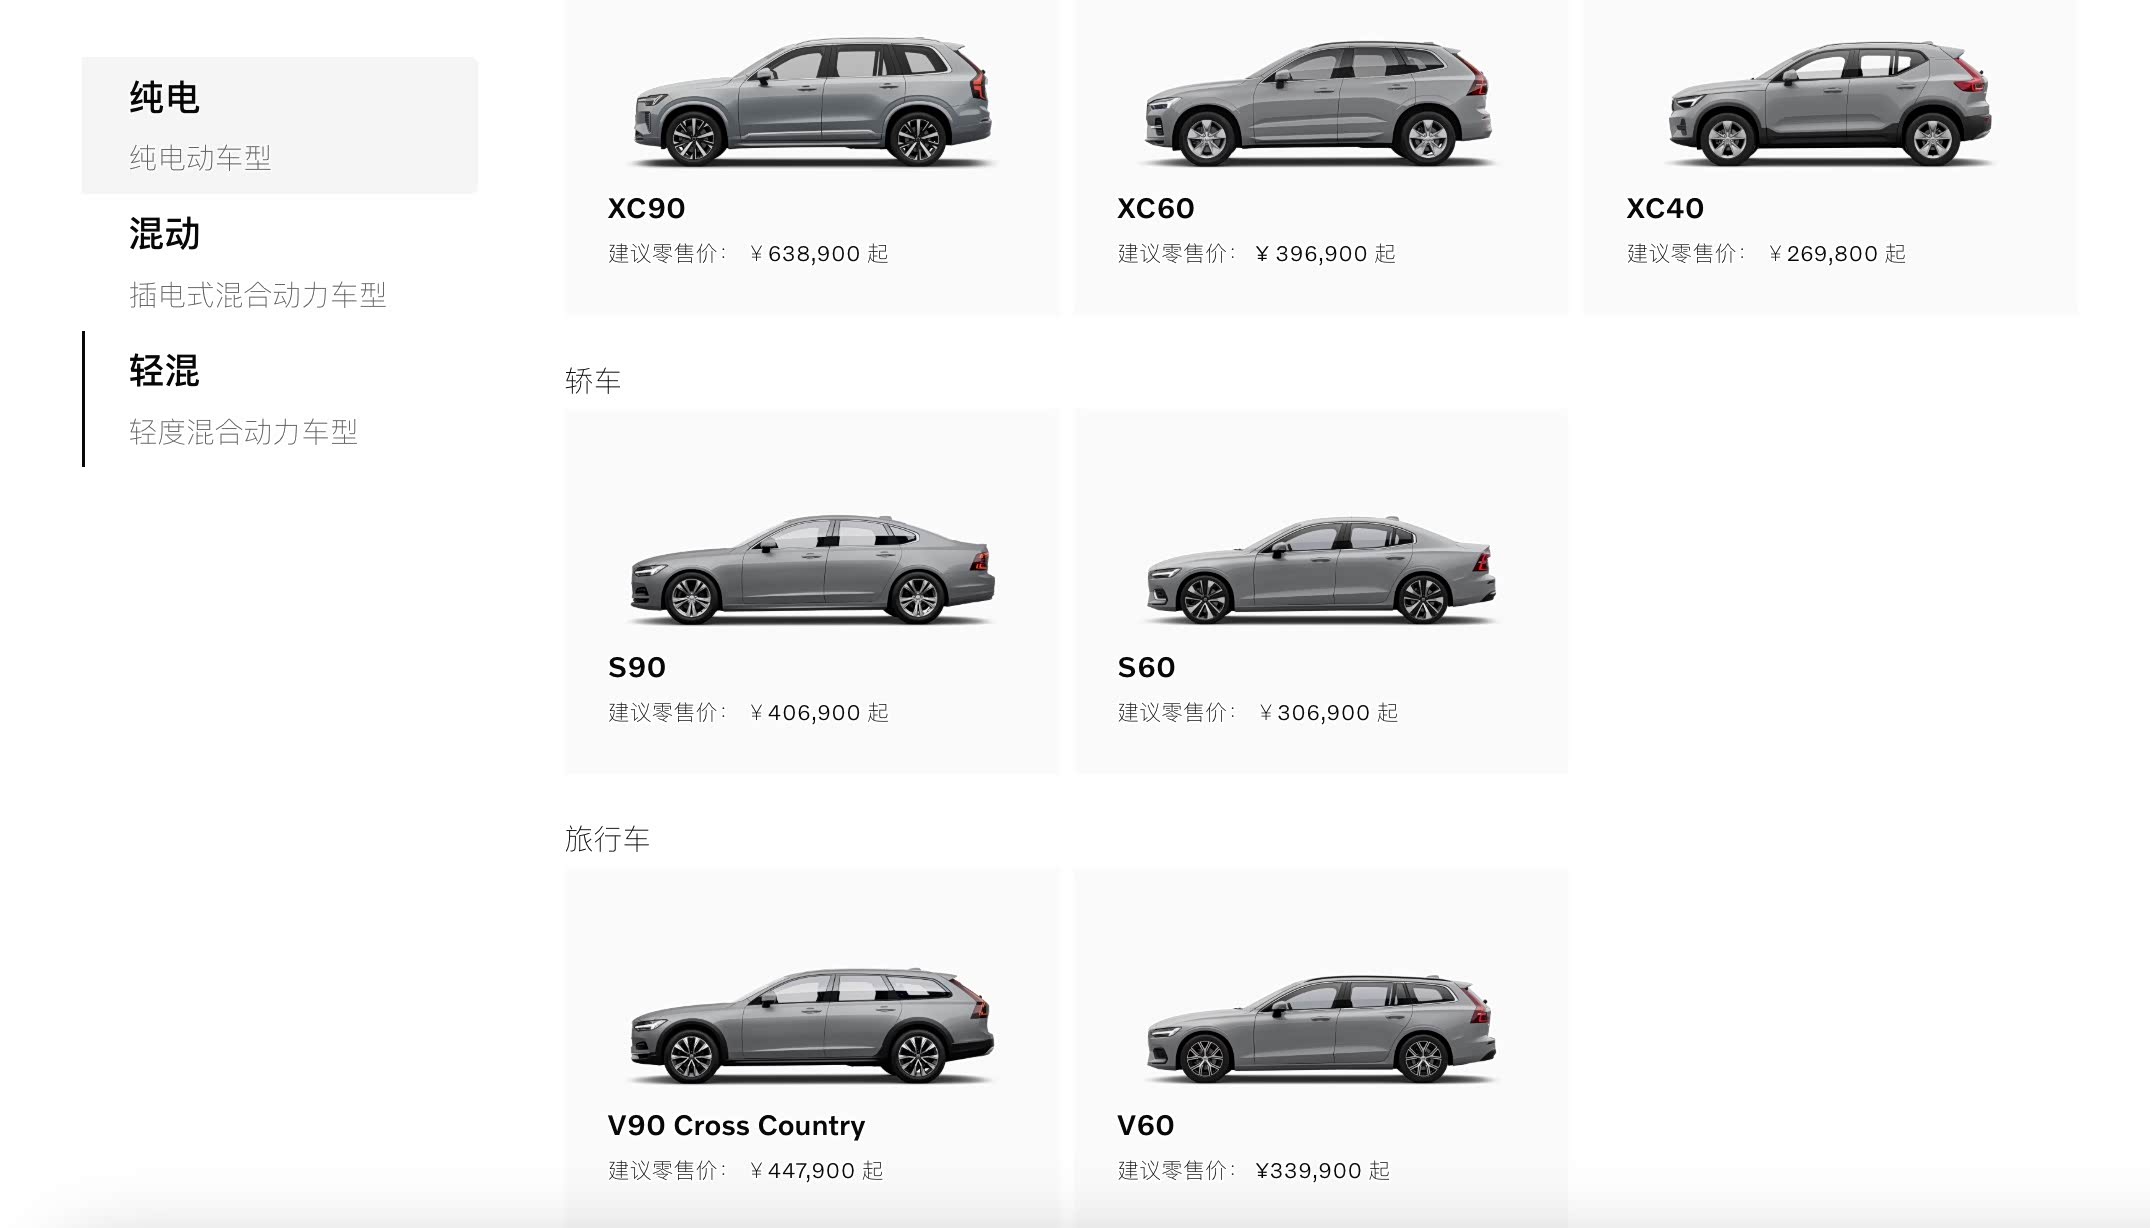Viewport: 2150px width, 1228px height.
Task: Click the XC90 car image
Action: tap(813, 101)
